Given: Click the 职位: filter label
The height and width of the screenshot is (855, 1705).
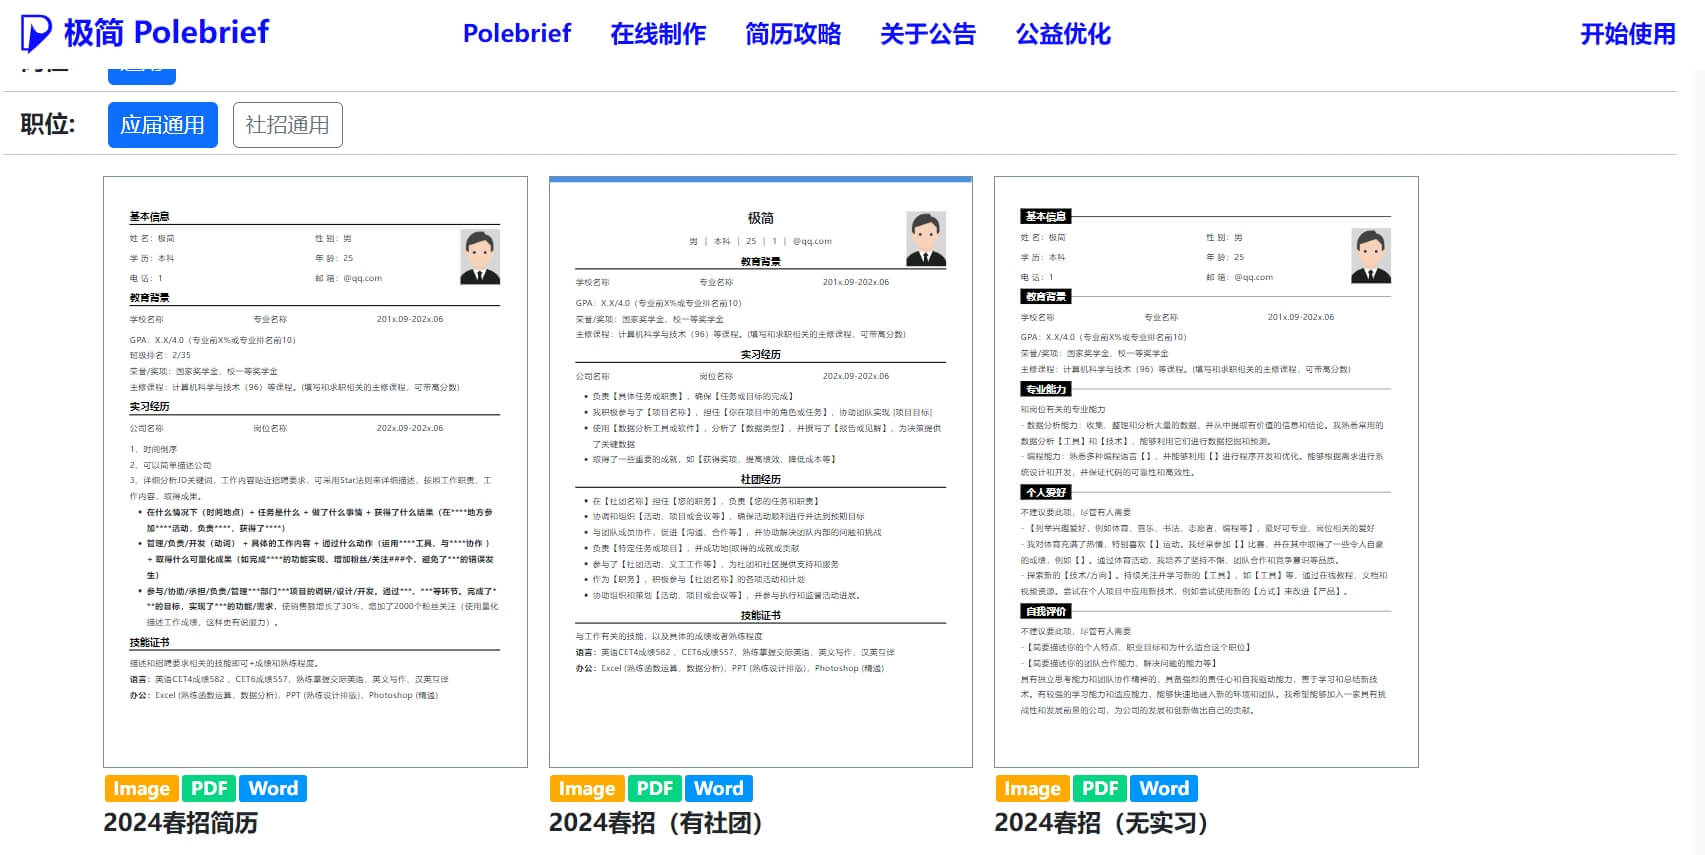Looking at the screenshot, I should 48,124.
